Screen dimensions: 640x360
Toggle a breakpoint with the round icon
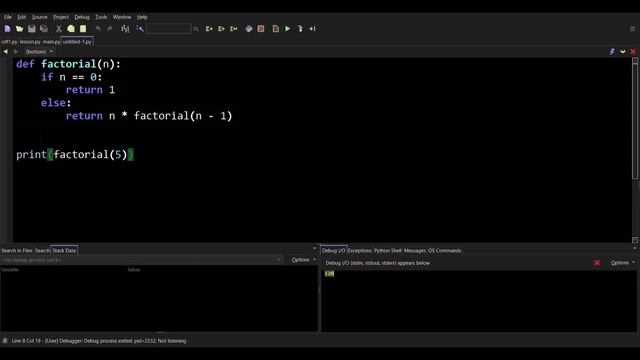coord(249,29)
